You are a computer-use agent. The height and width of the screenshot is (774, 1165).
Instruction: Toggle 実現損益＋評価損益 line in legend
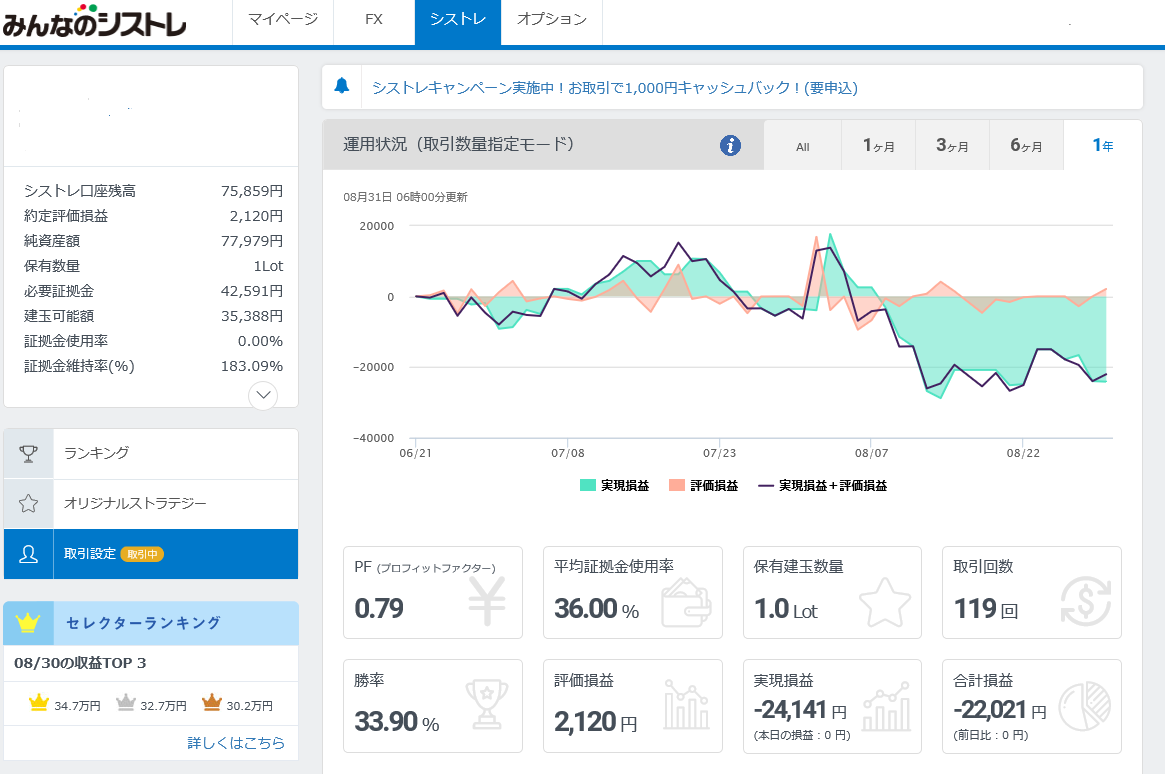[822, 486]
